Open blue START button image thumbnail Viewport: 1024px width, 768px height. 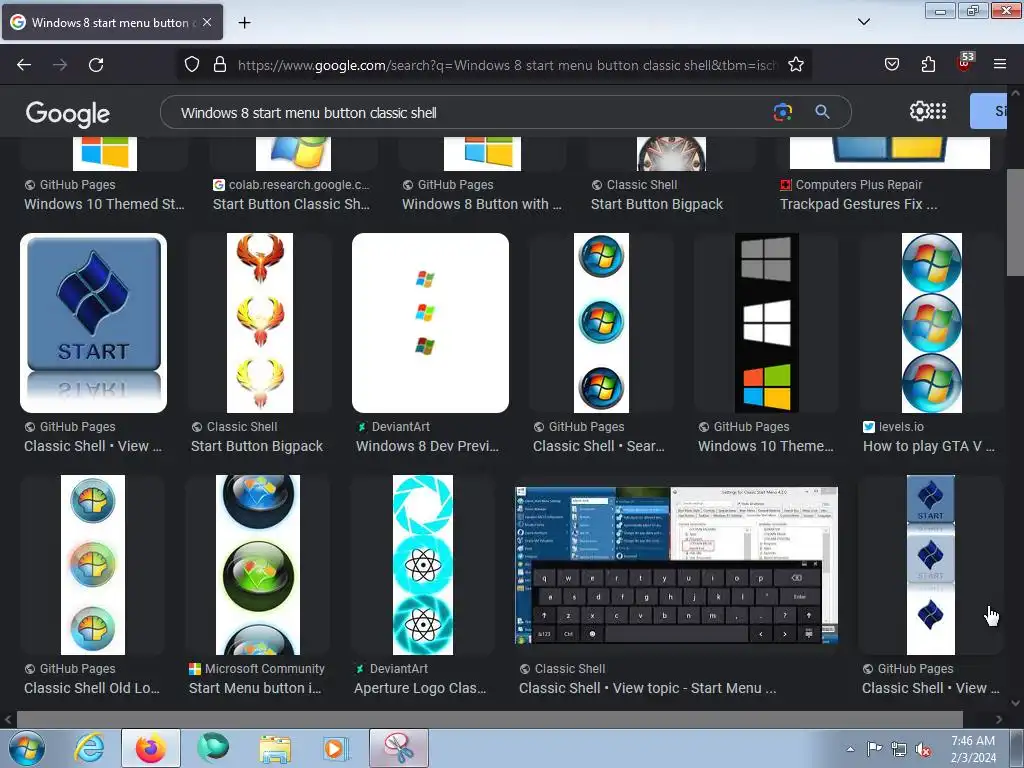pos(93,323)
